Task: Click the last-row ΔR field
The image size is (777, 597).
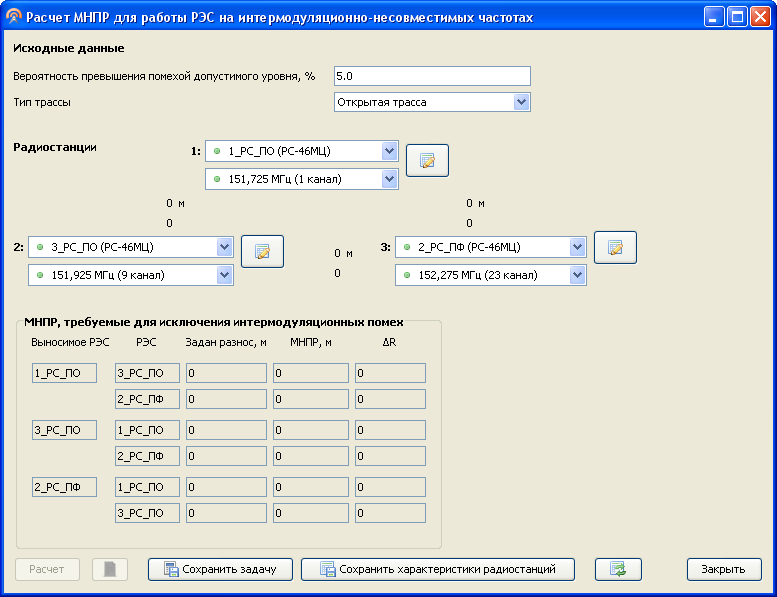Action: [390, 513]
